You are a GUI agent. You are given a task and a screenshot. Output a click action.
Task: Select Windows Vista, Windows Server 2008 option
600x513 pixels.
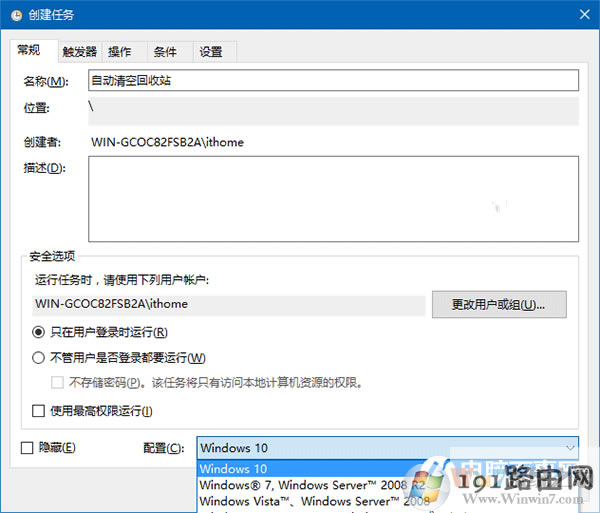300,502
